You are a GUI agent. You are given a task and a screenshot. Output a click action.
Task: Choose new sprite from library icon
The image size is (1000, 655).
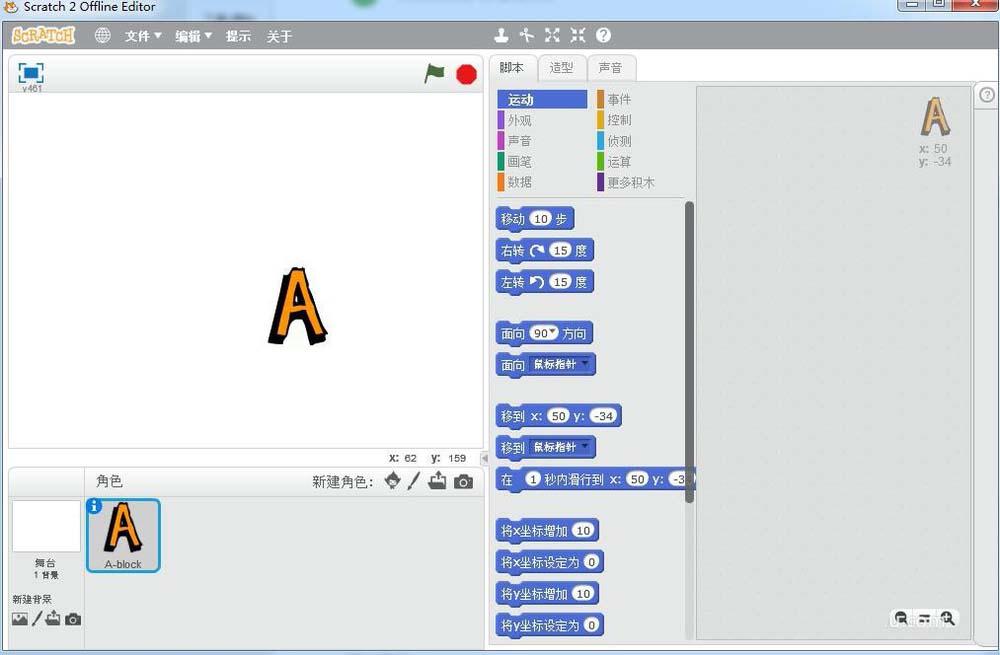click(392, 481)
